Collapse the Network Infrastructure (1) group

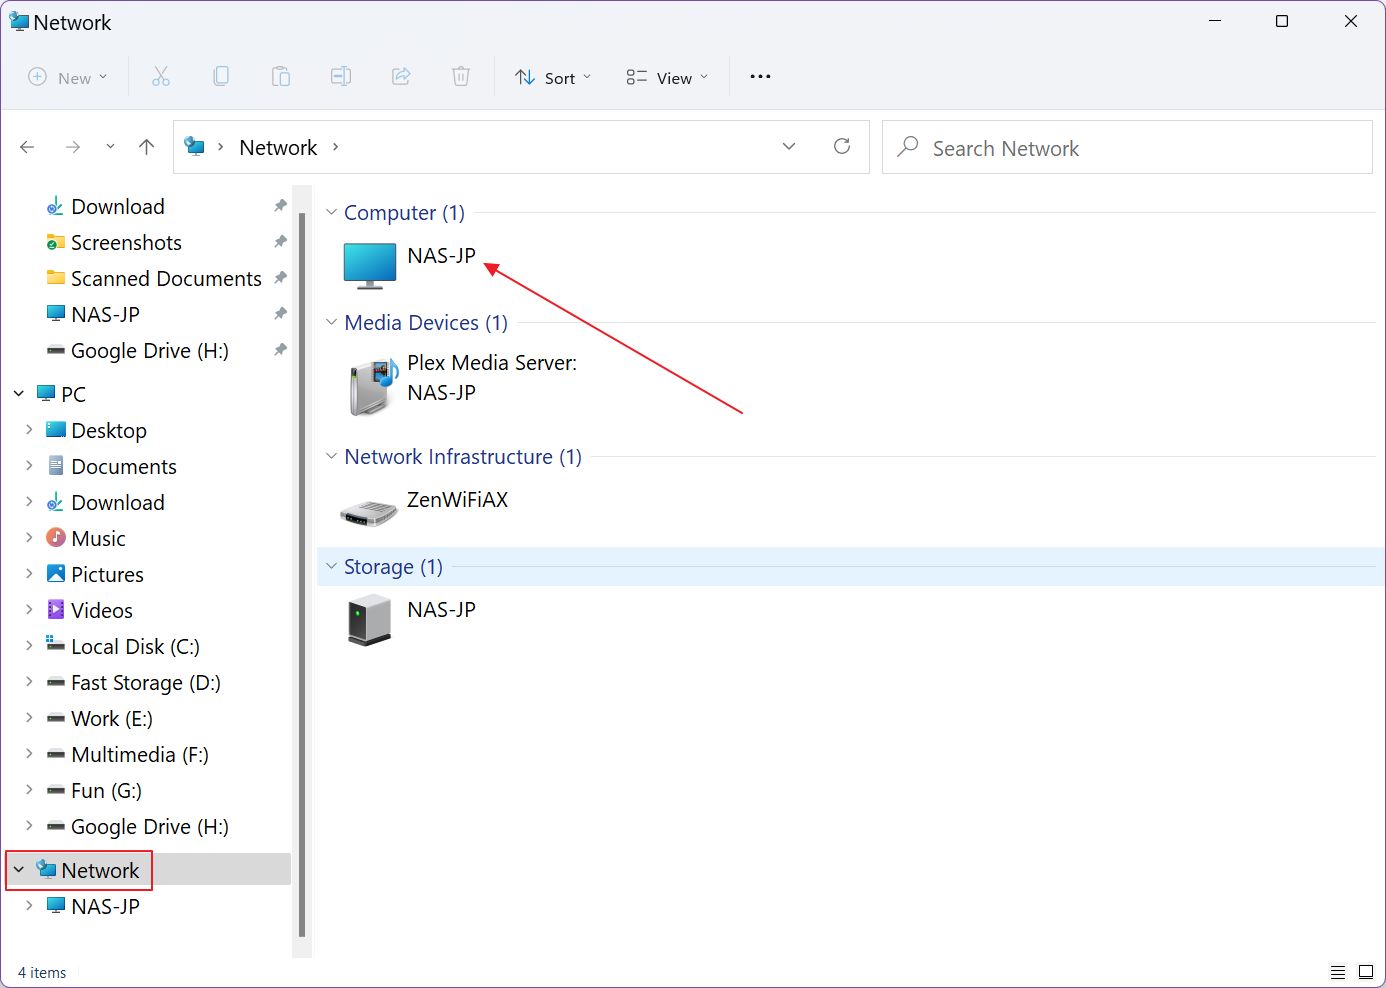(x=331, y=456)
